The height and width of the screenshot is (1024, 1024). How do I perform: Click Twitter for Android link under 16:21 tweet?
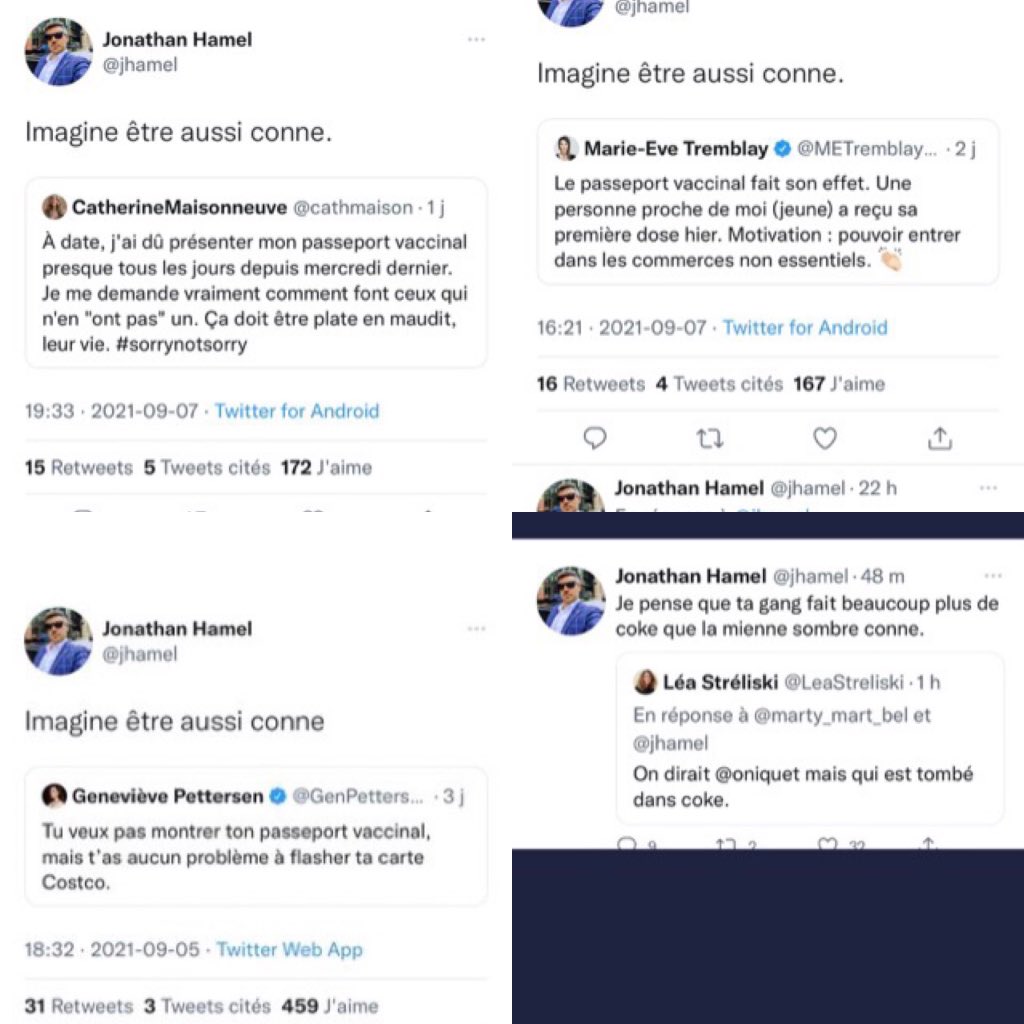805,327
